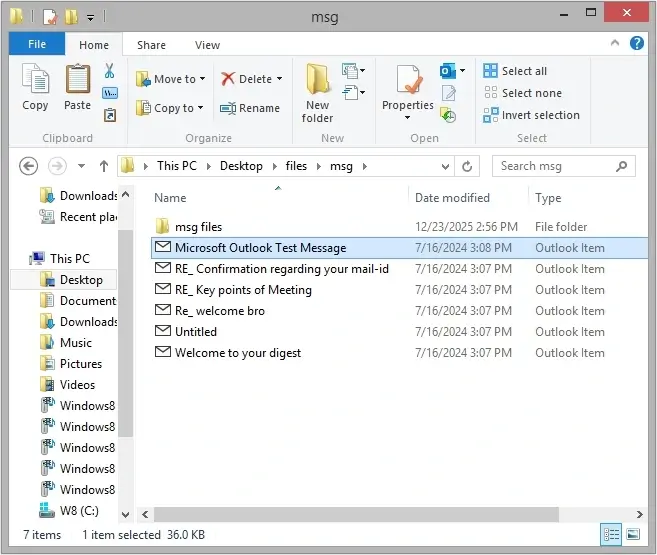Viewport: 657px width, 555px height.
Task: Click the file History icon
Action: coord(448,115)
